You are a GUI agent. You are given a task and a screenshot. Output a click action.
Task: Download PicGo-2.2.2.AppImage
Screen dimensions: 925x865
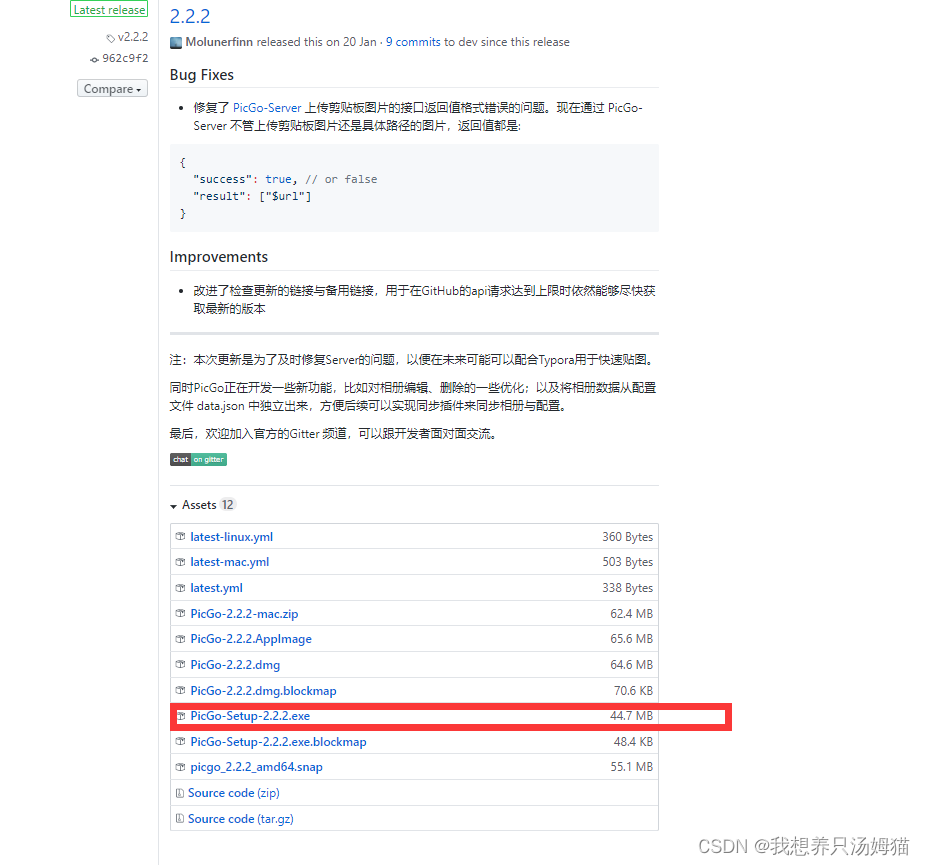[251, 638]
